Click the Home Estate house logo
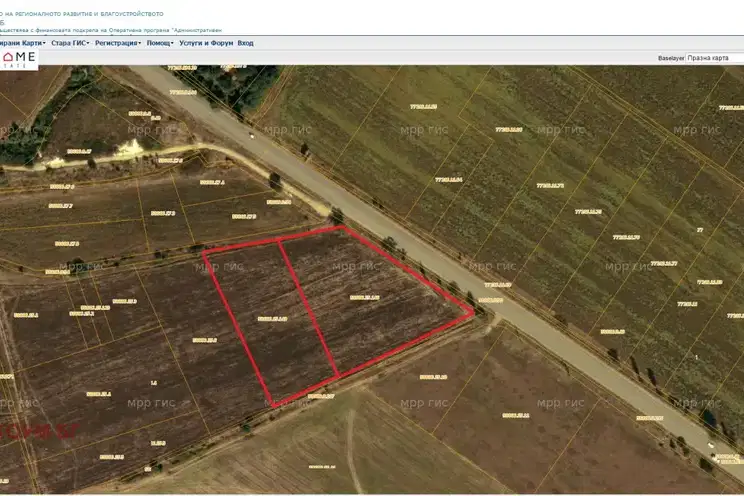744x496 pixels. click(x=19, y=59)
